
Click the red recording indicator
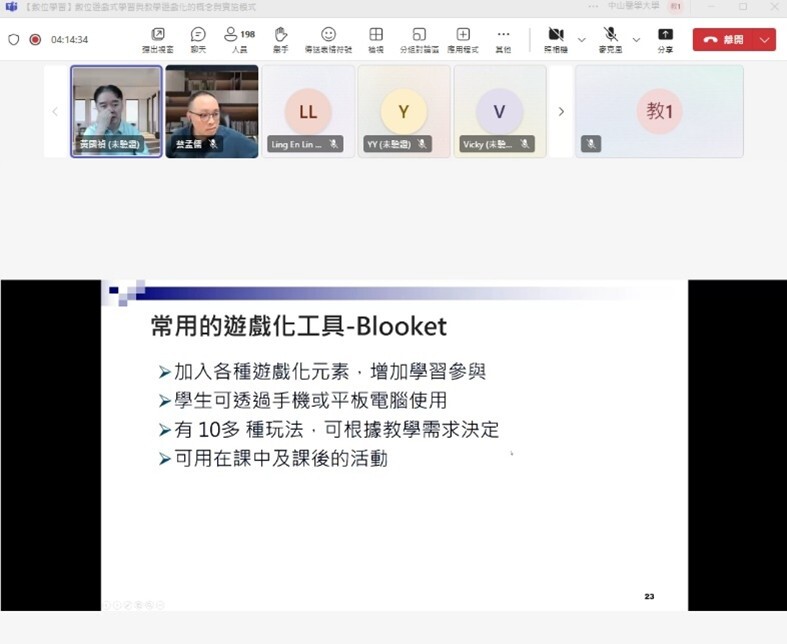tap(35, 40)
